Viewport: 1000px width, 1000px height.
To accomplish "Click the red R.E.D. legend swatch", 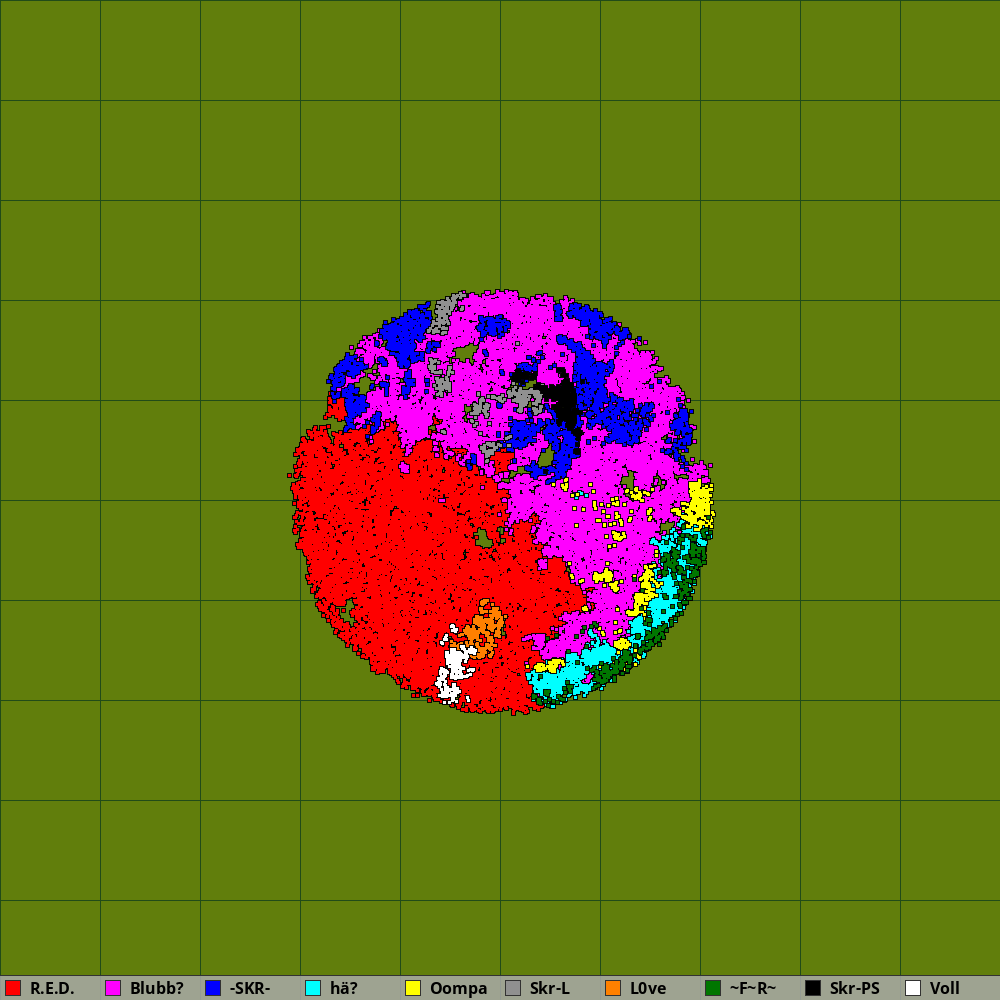I will point(13,988).
